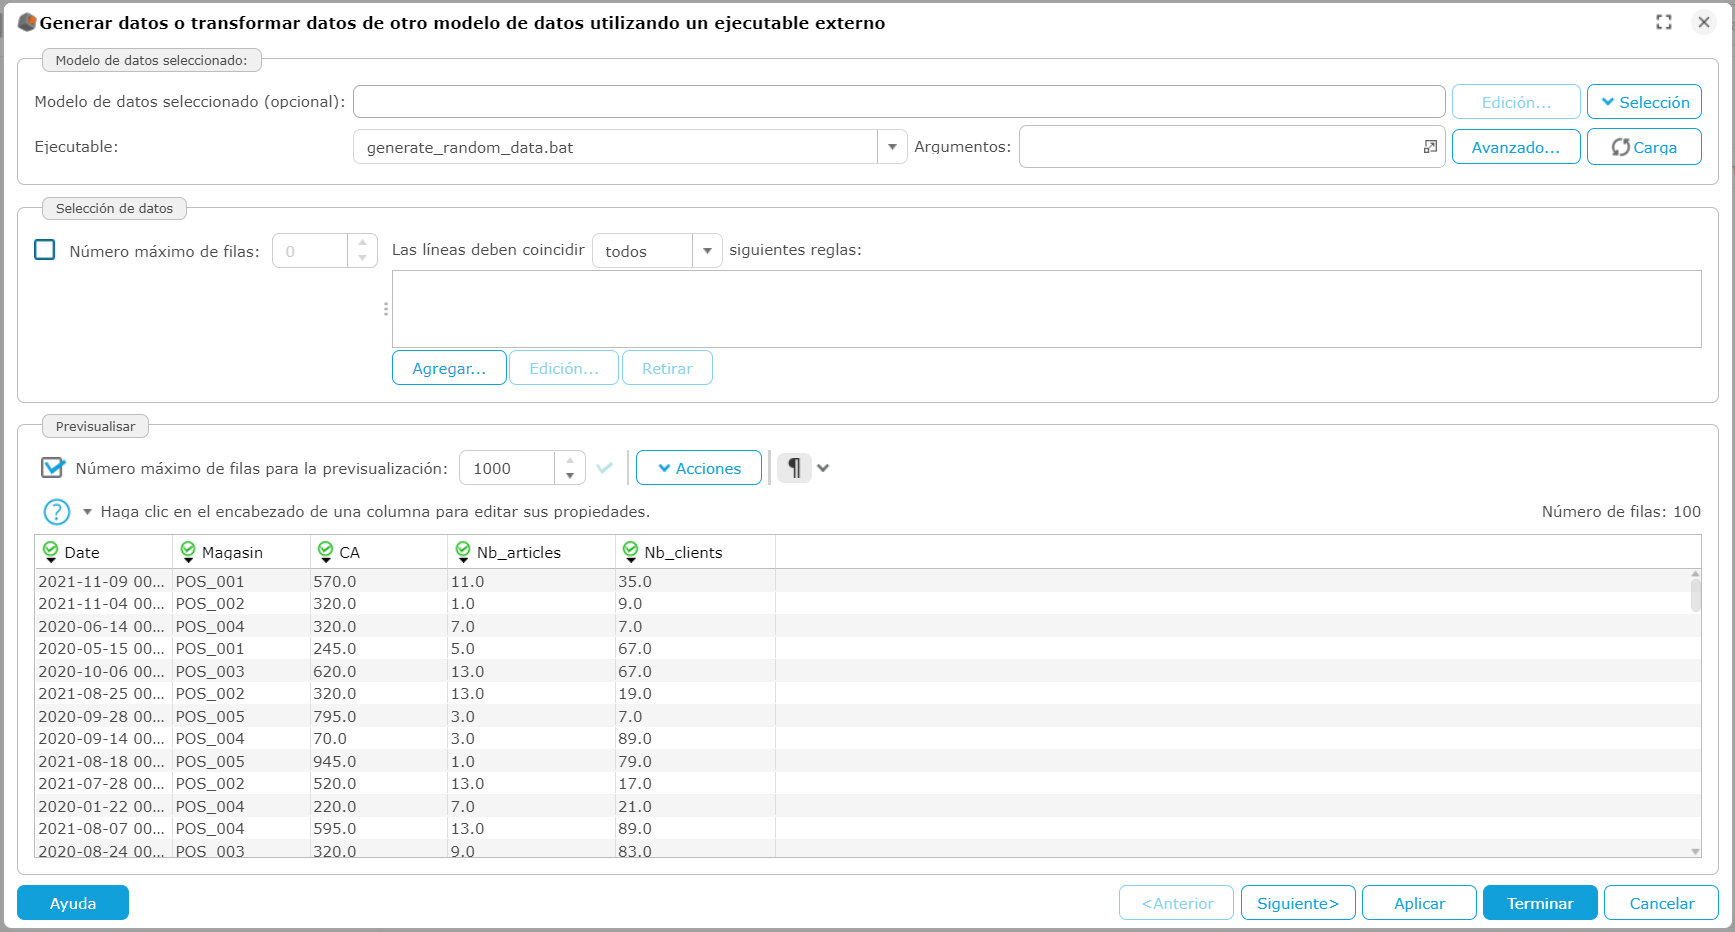Click the Nb_clients column status check icon
Image resolution: width=1735 pixels, height=932 pixels.
pyautogui.click(x=630, y=552)
